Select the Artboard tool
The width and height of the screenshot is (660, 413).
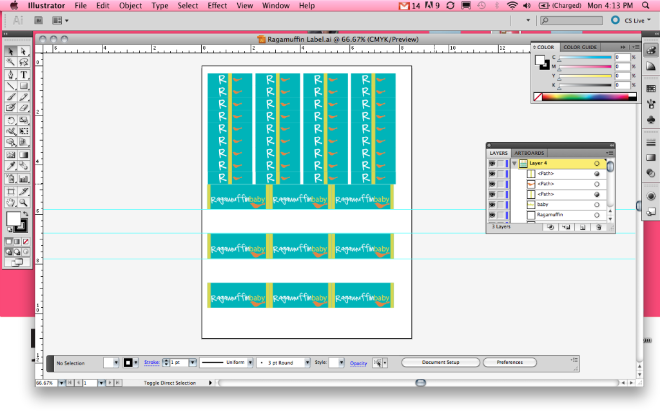[11, 192]
